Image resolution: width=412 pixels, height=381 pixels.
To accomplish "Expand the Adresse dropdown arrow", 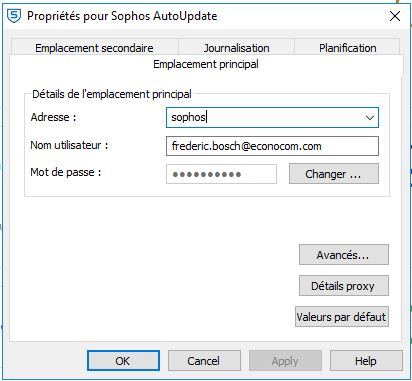I will (370, 118).
